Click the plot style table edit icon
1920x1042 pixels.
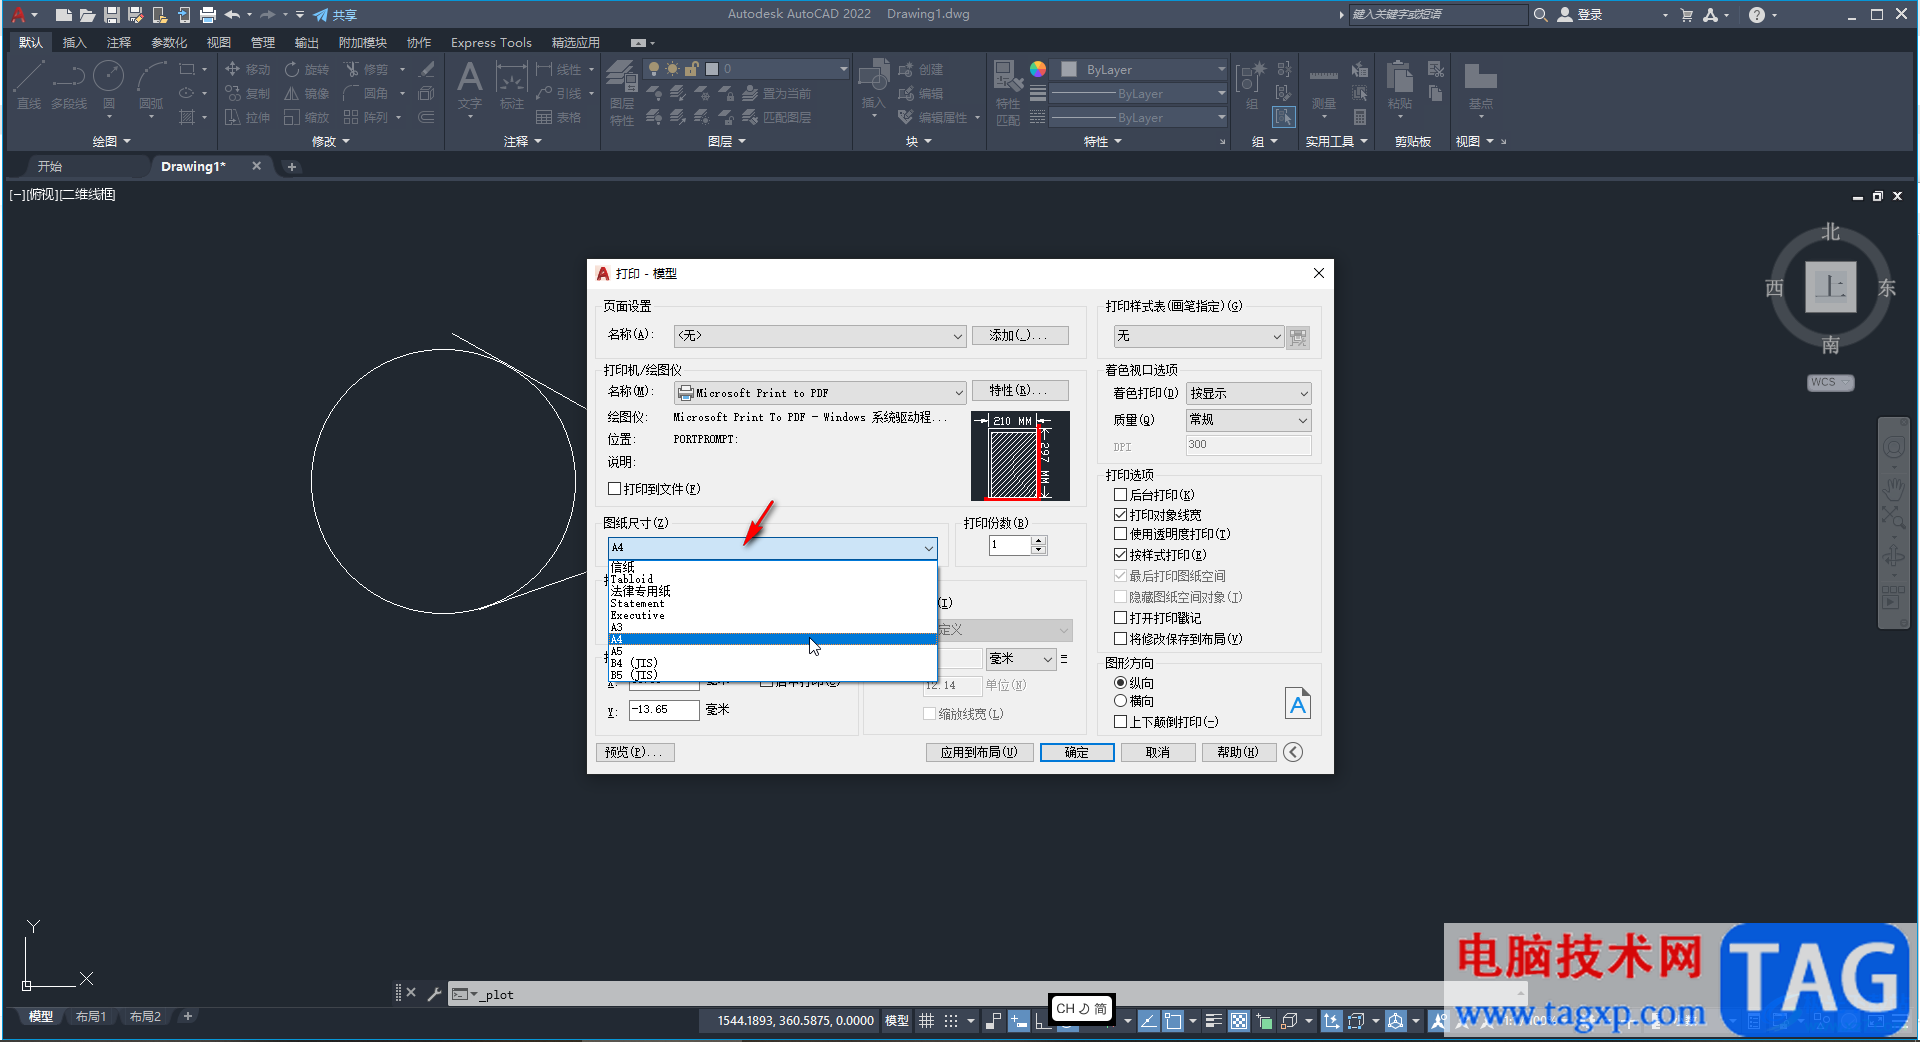[x=1298, y=337]
